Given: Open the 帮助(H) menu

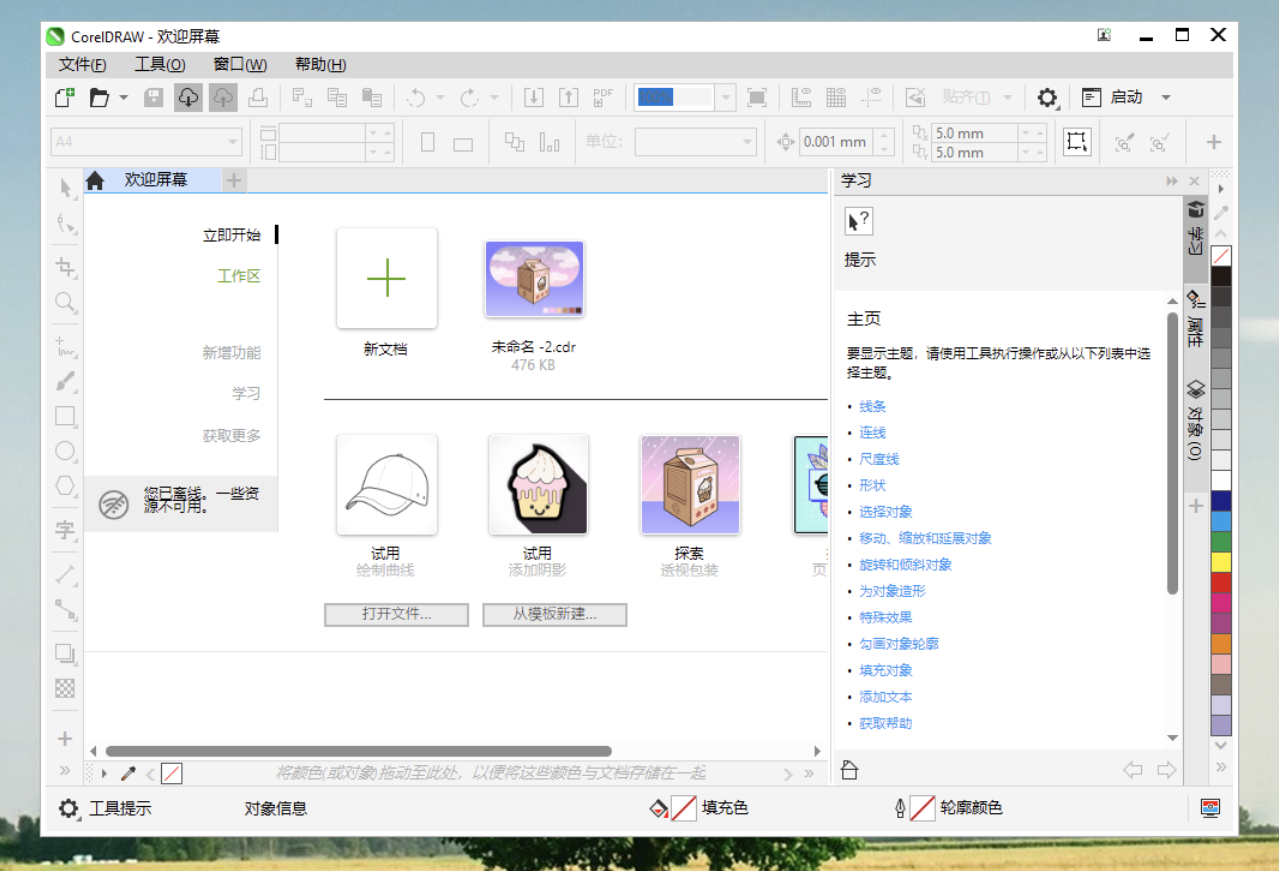Looking at the screenshot, I should pyautogui.click(x=320, y=65).
